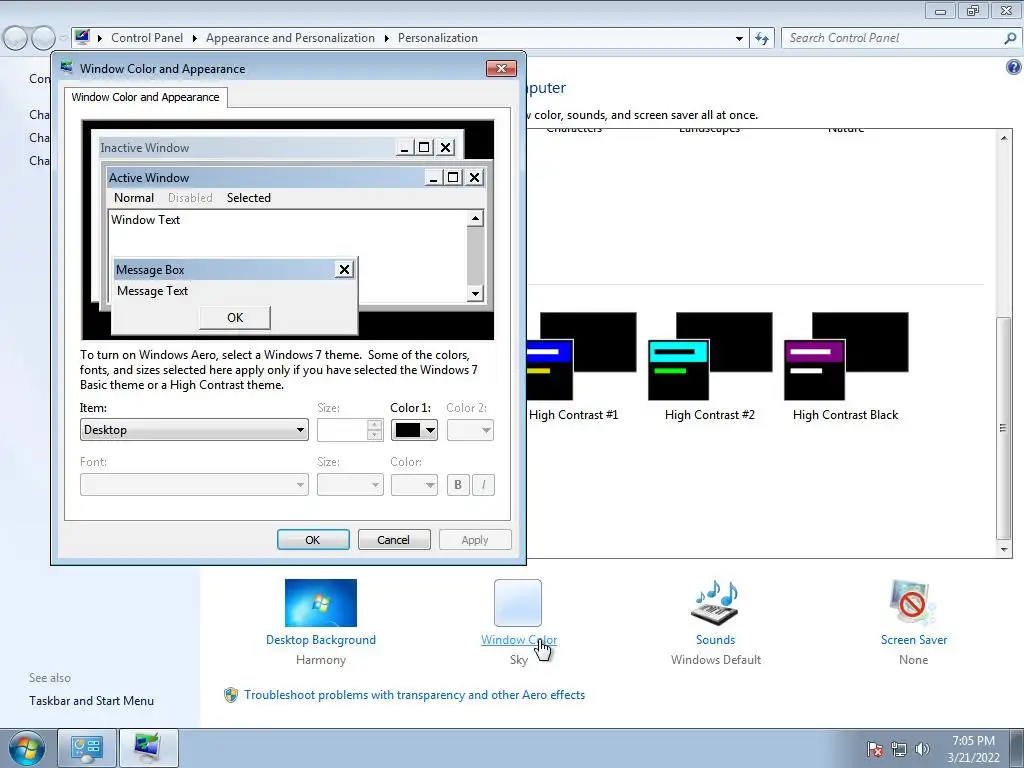The height and width of the screenshot is (768, 1024).
Task: Click the Screen Saver link text
Action: pos(914,640)
